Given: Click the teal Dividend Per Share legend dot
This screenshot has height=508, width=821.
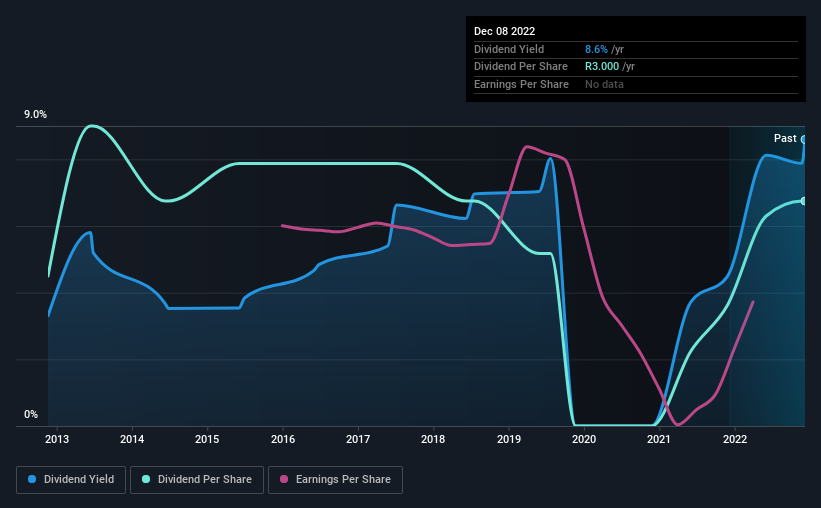Looking at the screenshot, I should pyautogui.click(x=146, y=479).
